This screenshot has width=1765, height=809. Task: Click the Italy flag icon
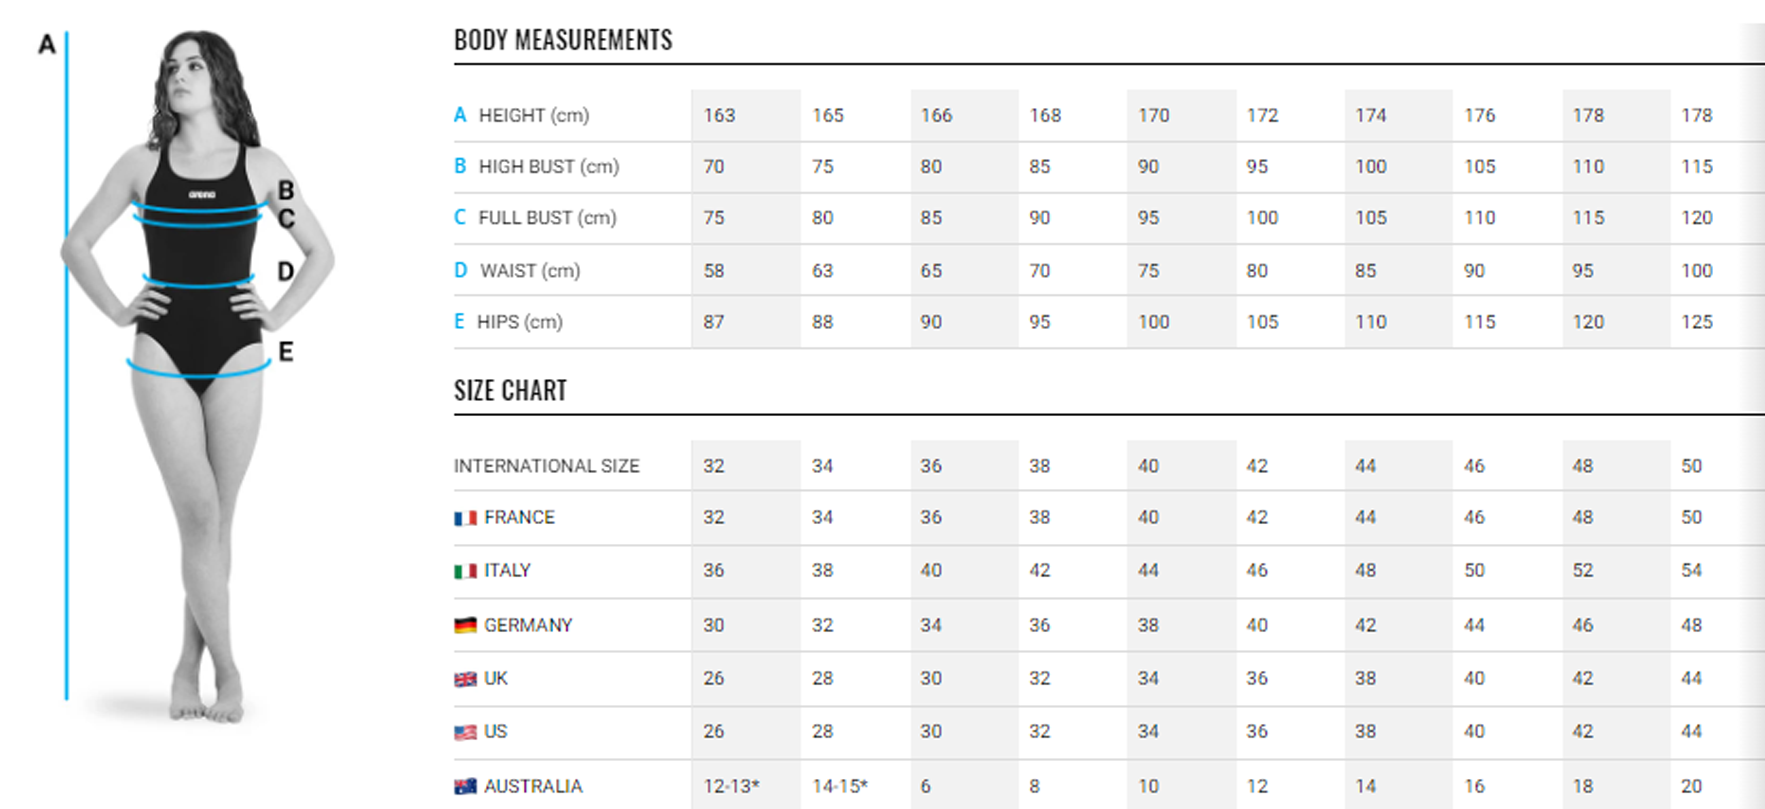pyautogui.click(x=465, y=571)
